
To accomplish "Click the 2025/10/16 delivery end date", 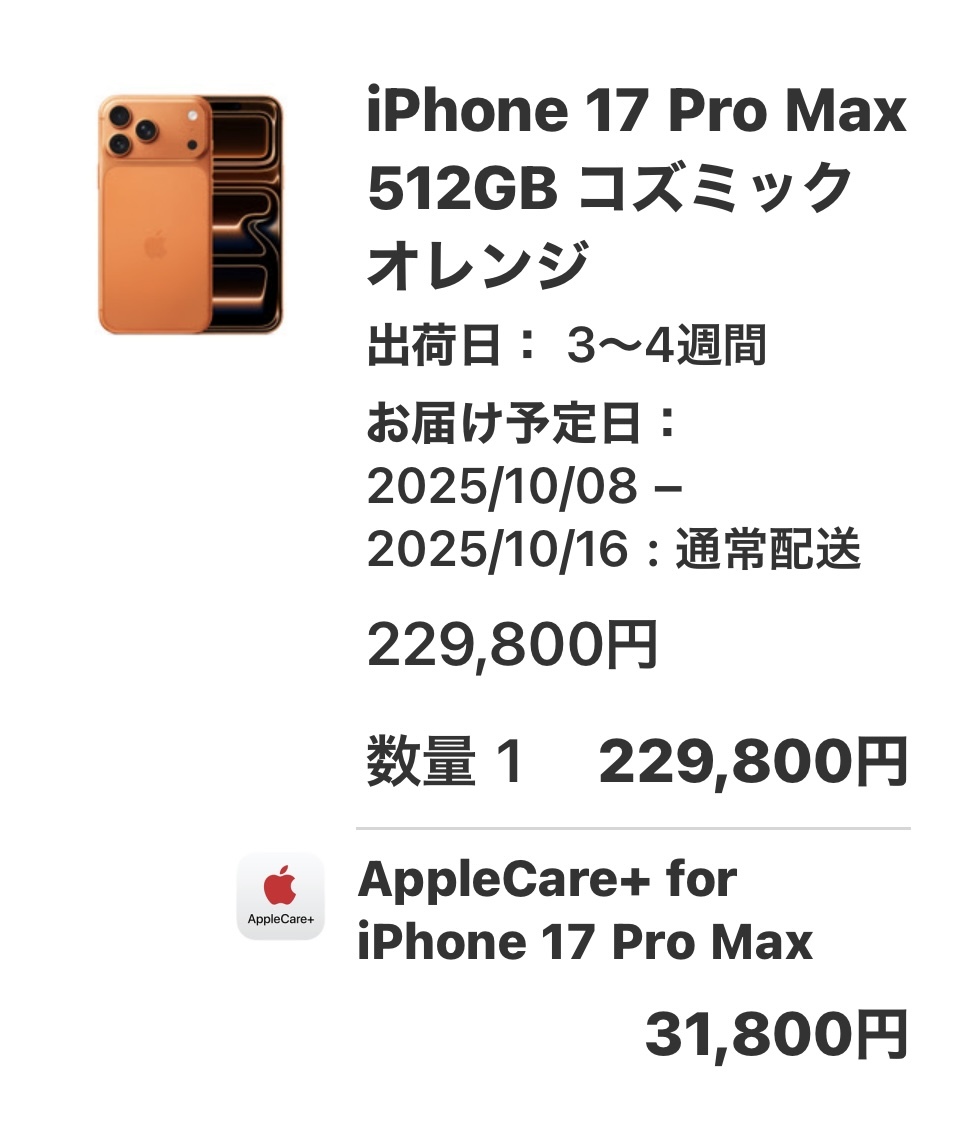I will (x=497, y=549).
